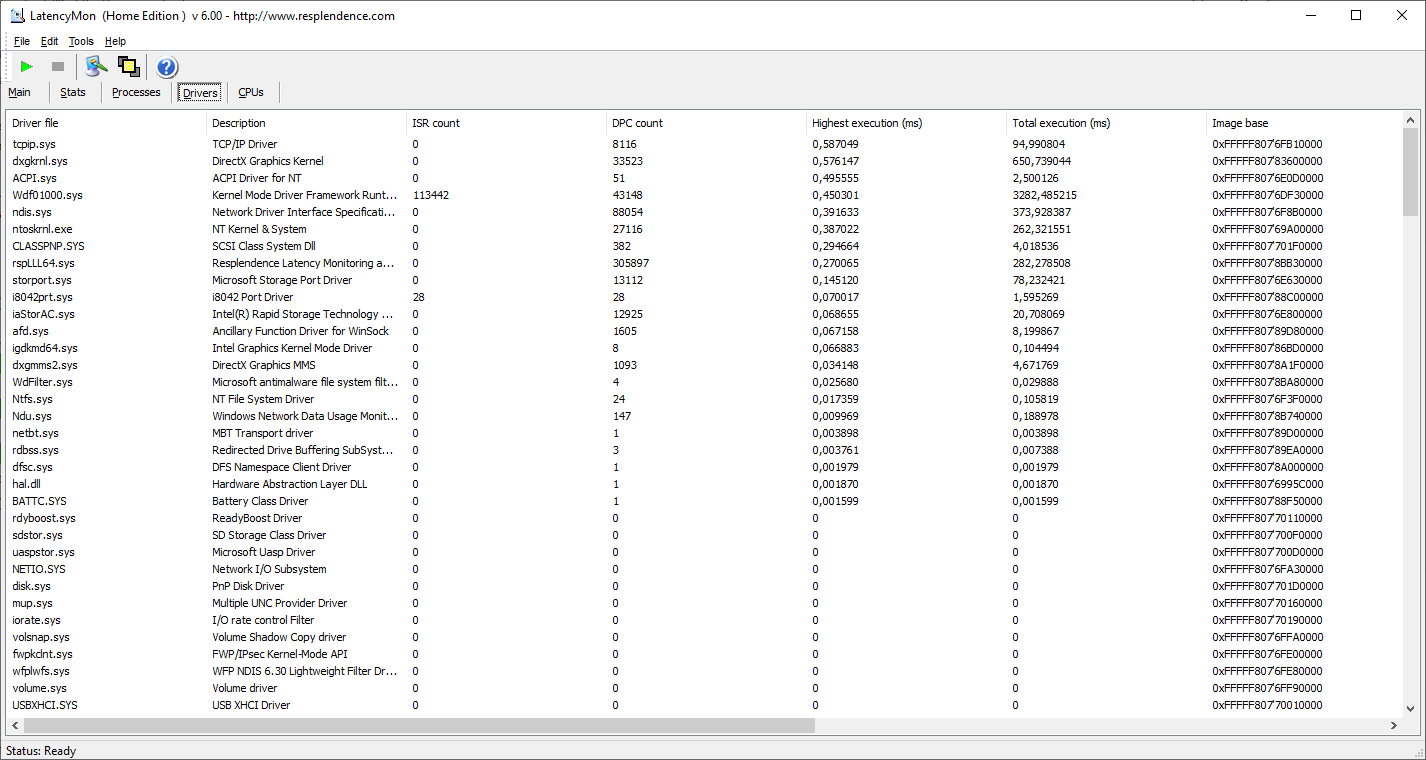
Task: Start monitoring with the green play button
Action: (27, 66)
